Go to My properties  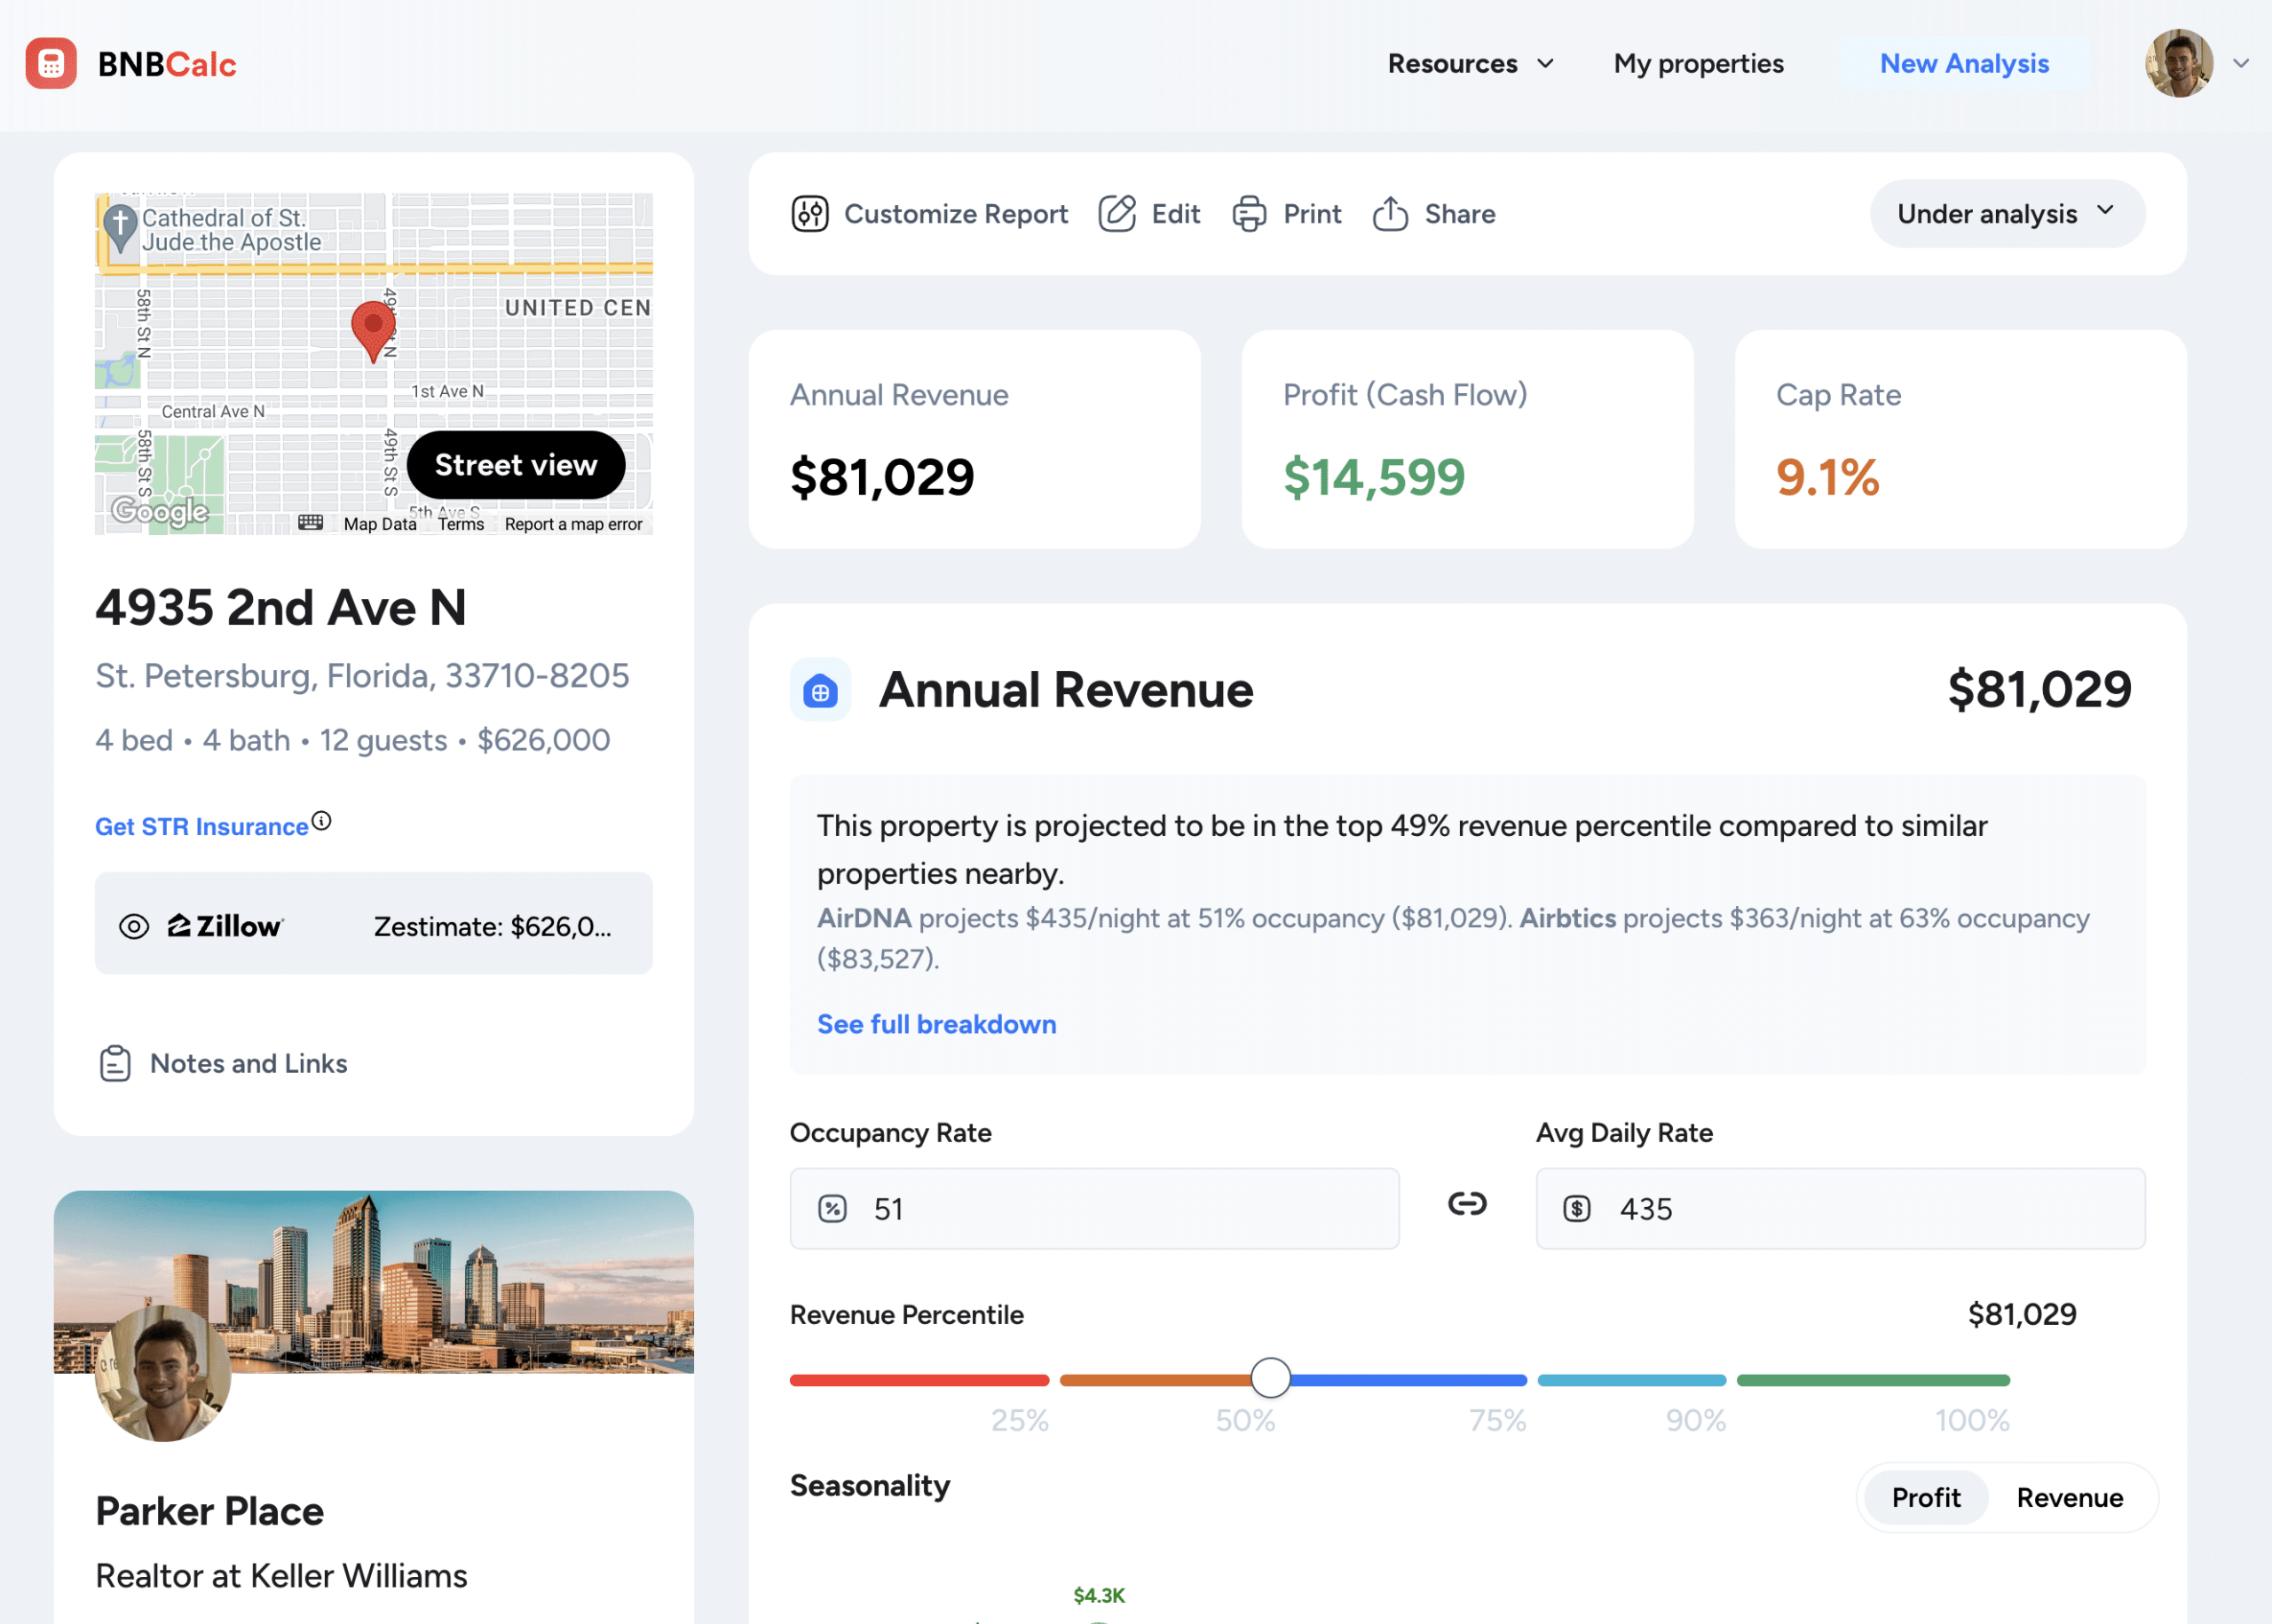click(1697, 63)
